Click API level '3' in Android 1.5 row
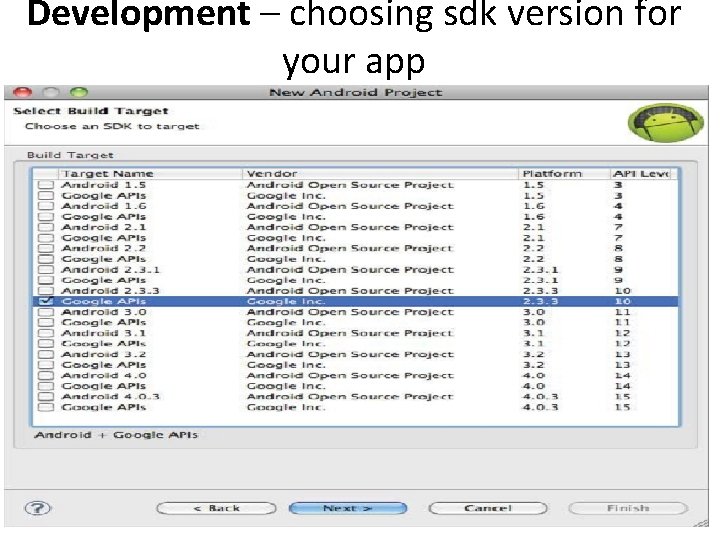 point(618,185)
